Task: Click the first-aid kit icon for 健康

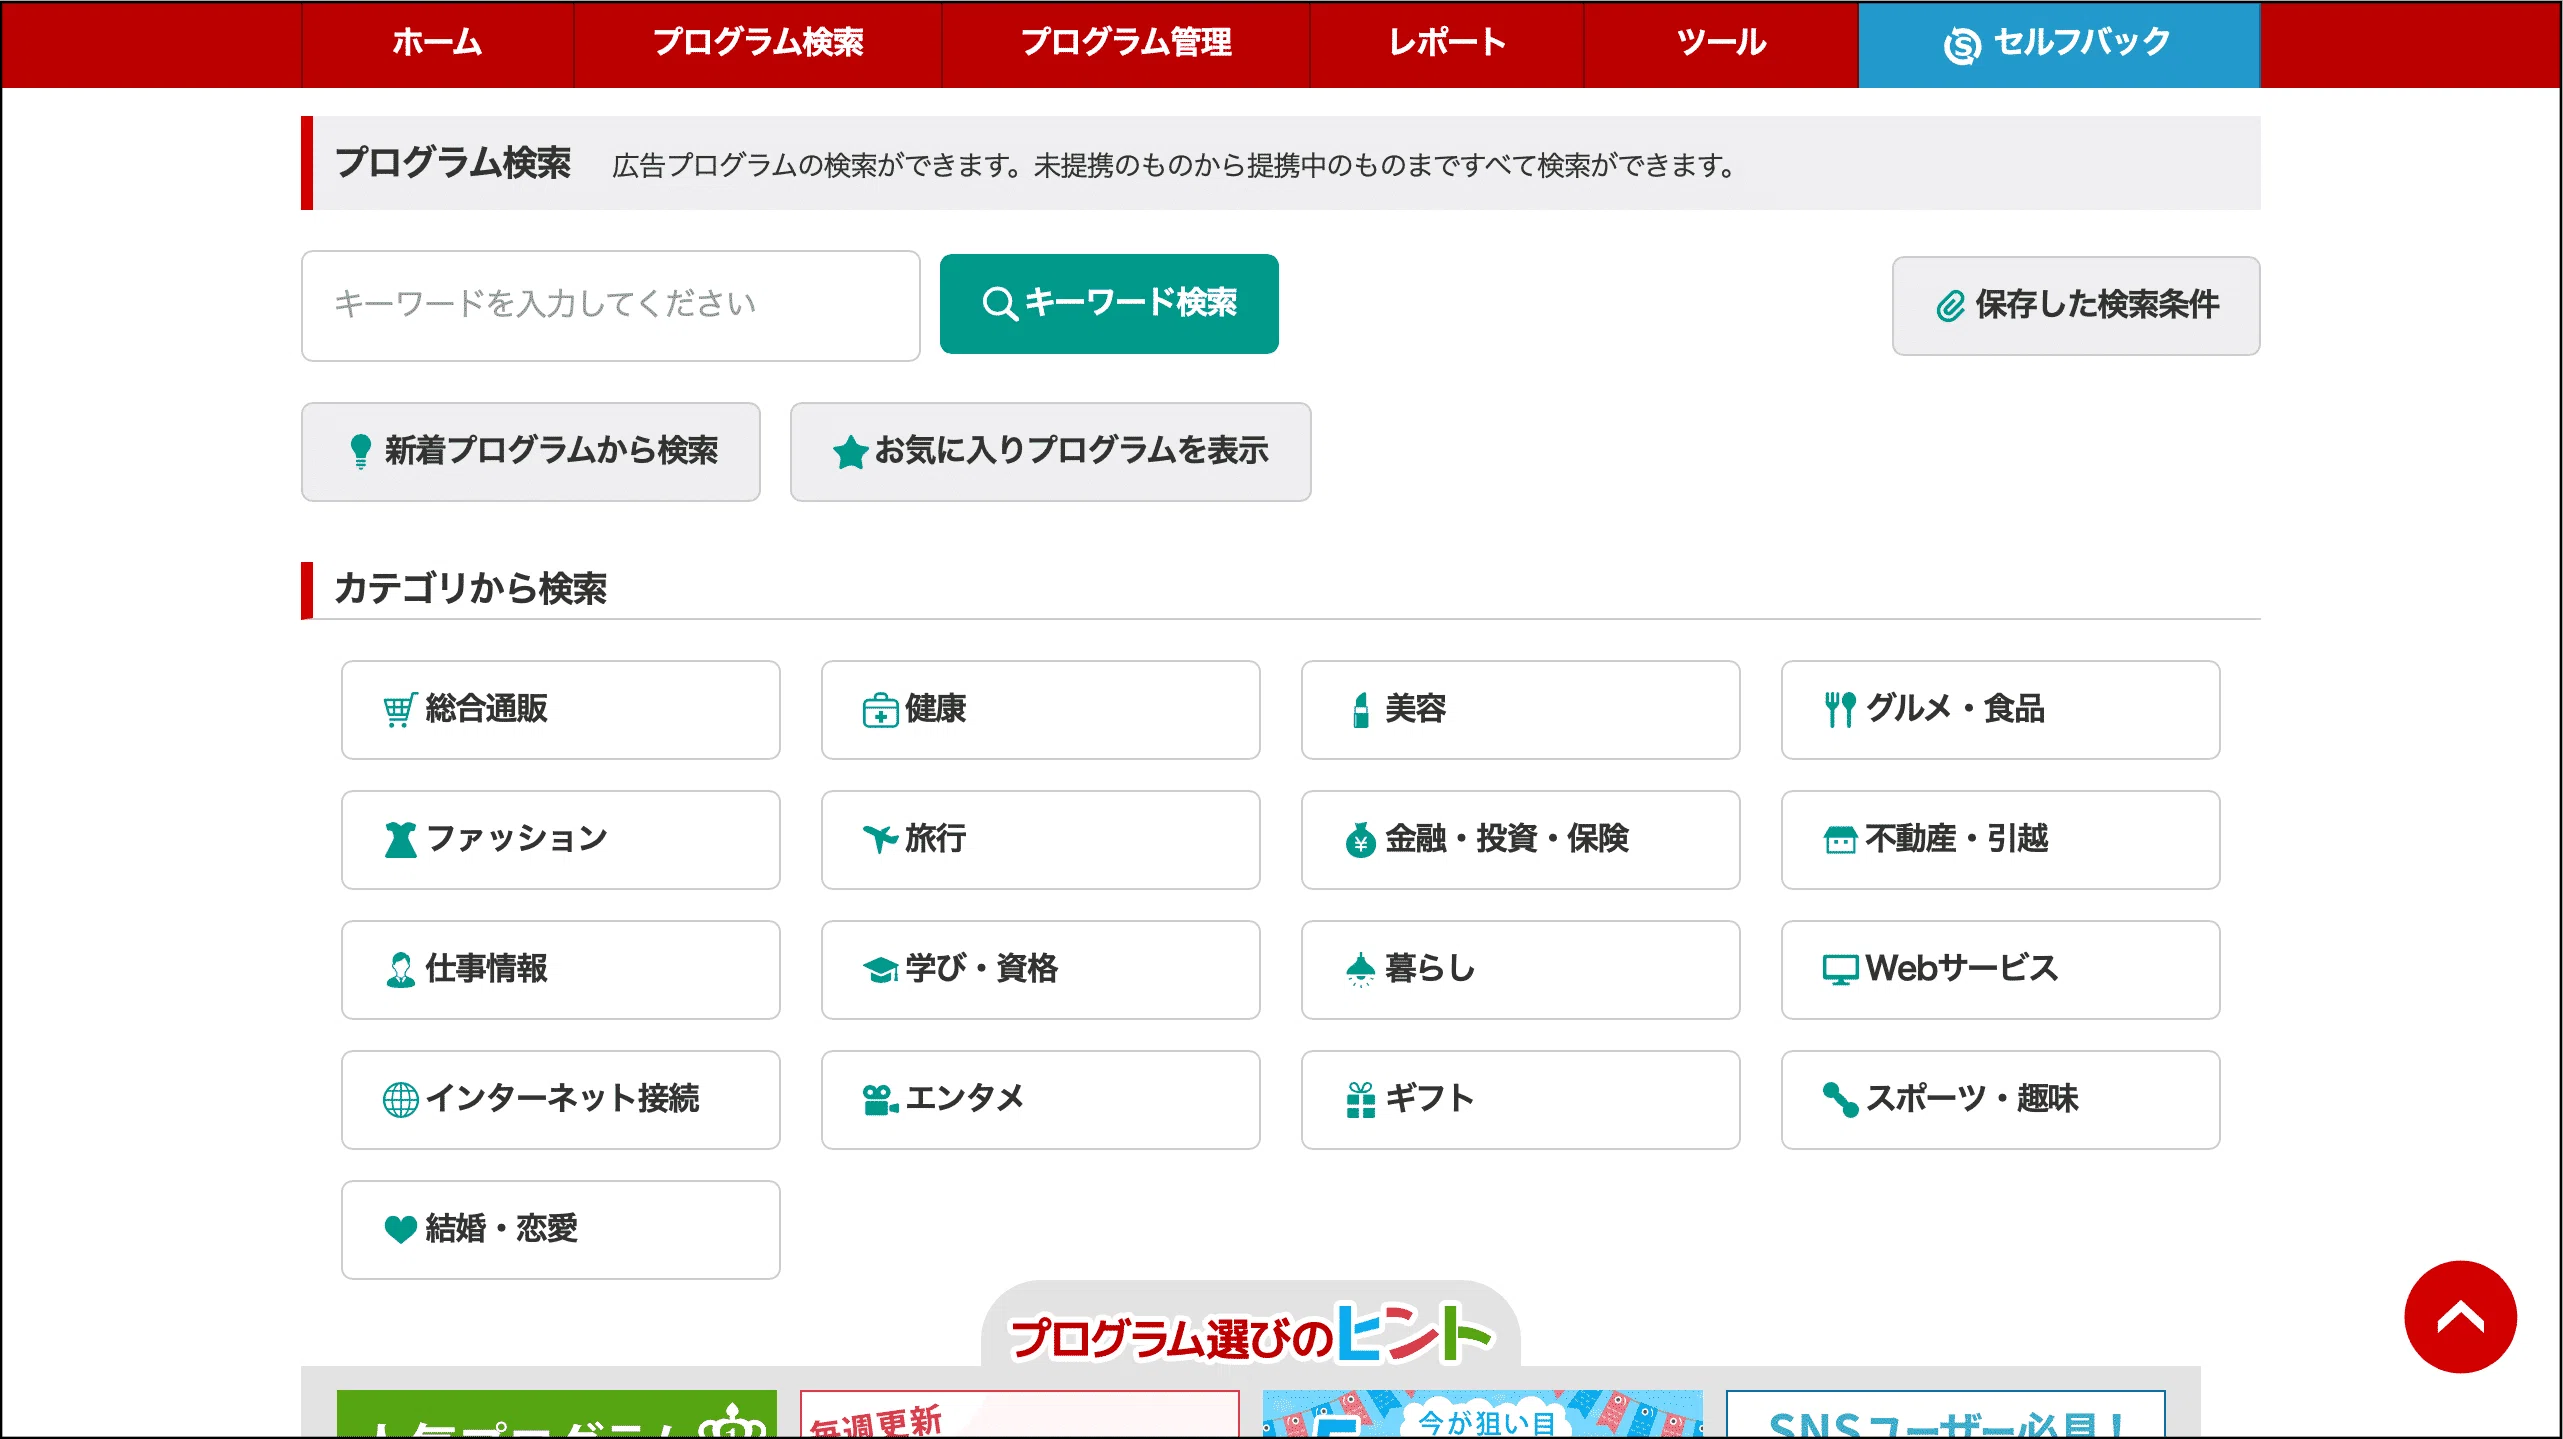Action: [x=880, y=710]
